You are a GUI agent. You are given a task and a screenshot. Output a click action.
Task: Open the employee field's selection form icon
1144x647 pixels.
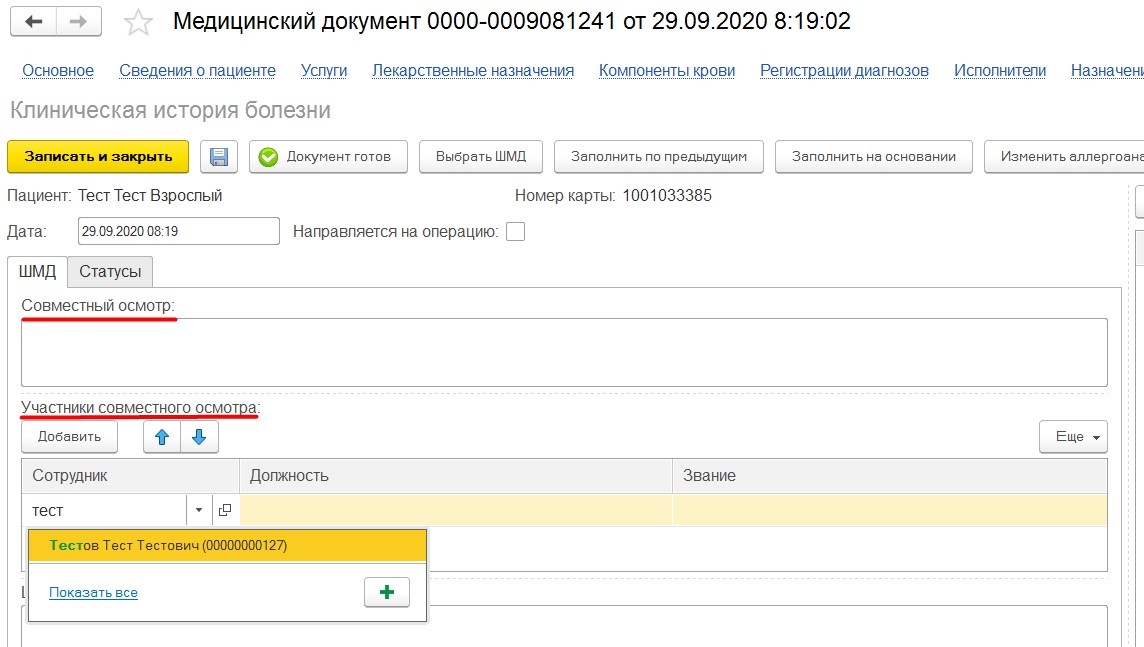pyautogui.click(x=225, y=510)
